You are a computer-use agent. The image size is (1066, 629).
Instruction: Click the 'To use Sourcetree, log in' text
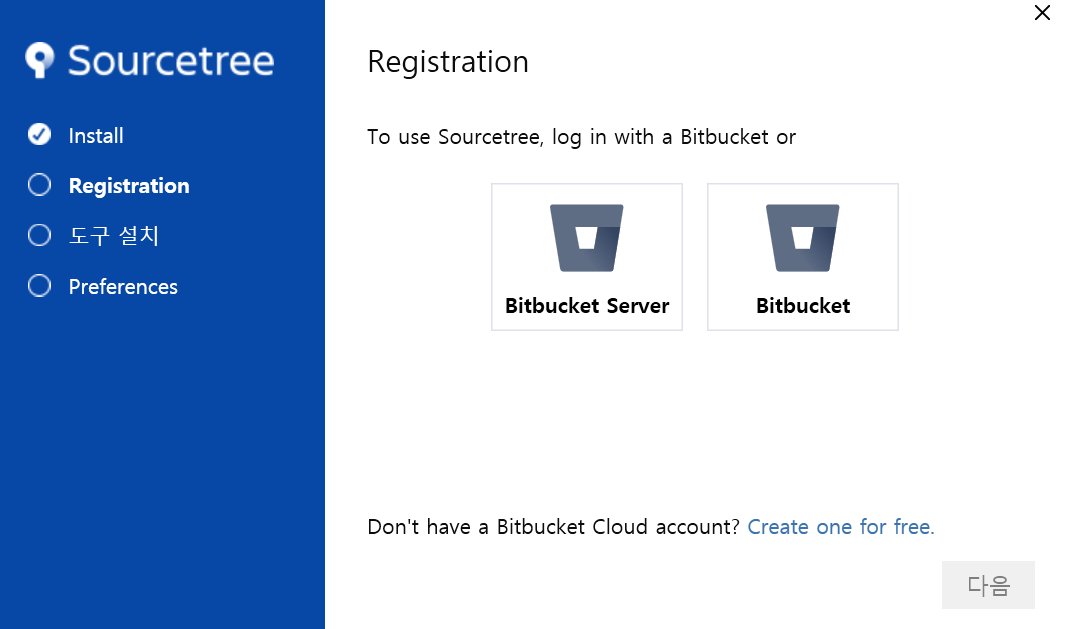coord(582,137)
